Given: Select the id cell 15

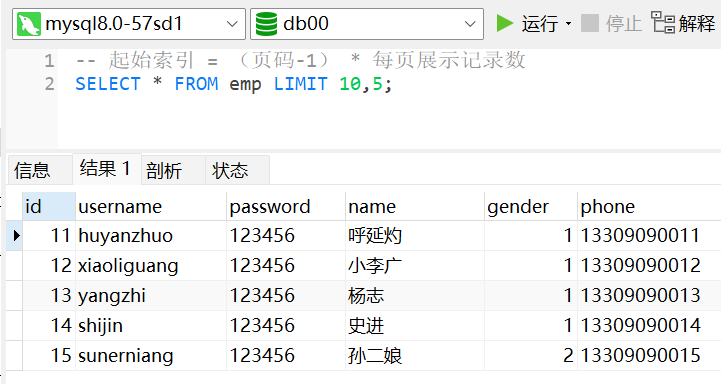Looking at the screenshot, I should [49, 355].
